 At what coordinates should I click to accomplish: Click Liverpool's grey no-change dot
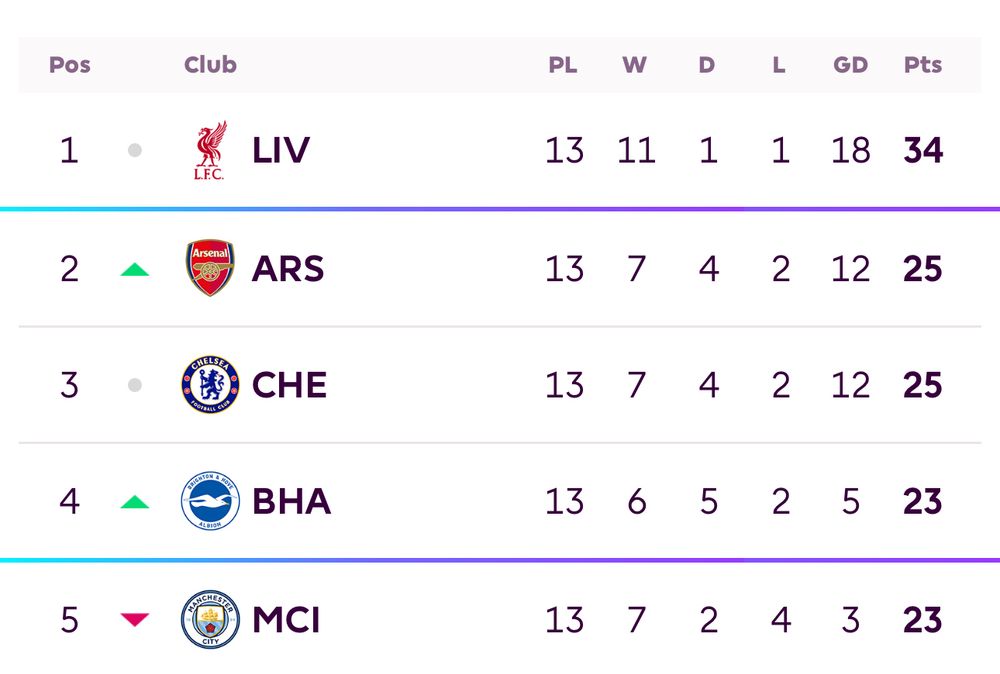[135, 150]
